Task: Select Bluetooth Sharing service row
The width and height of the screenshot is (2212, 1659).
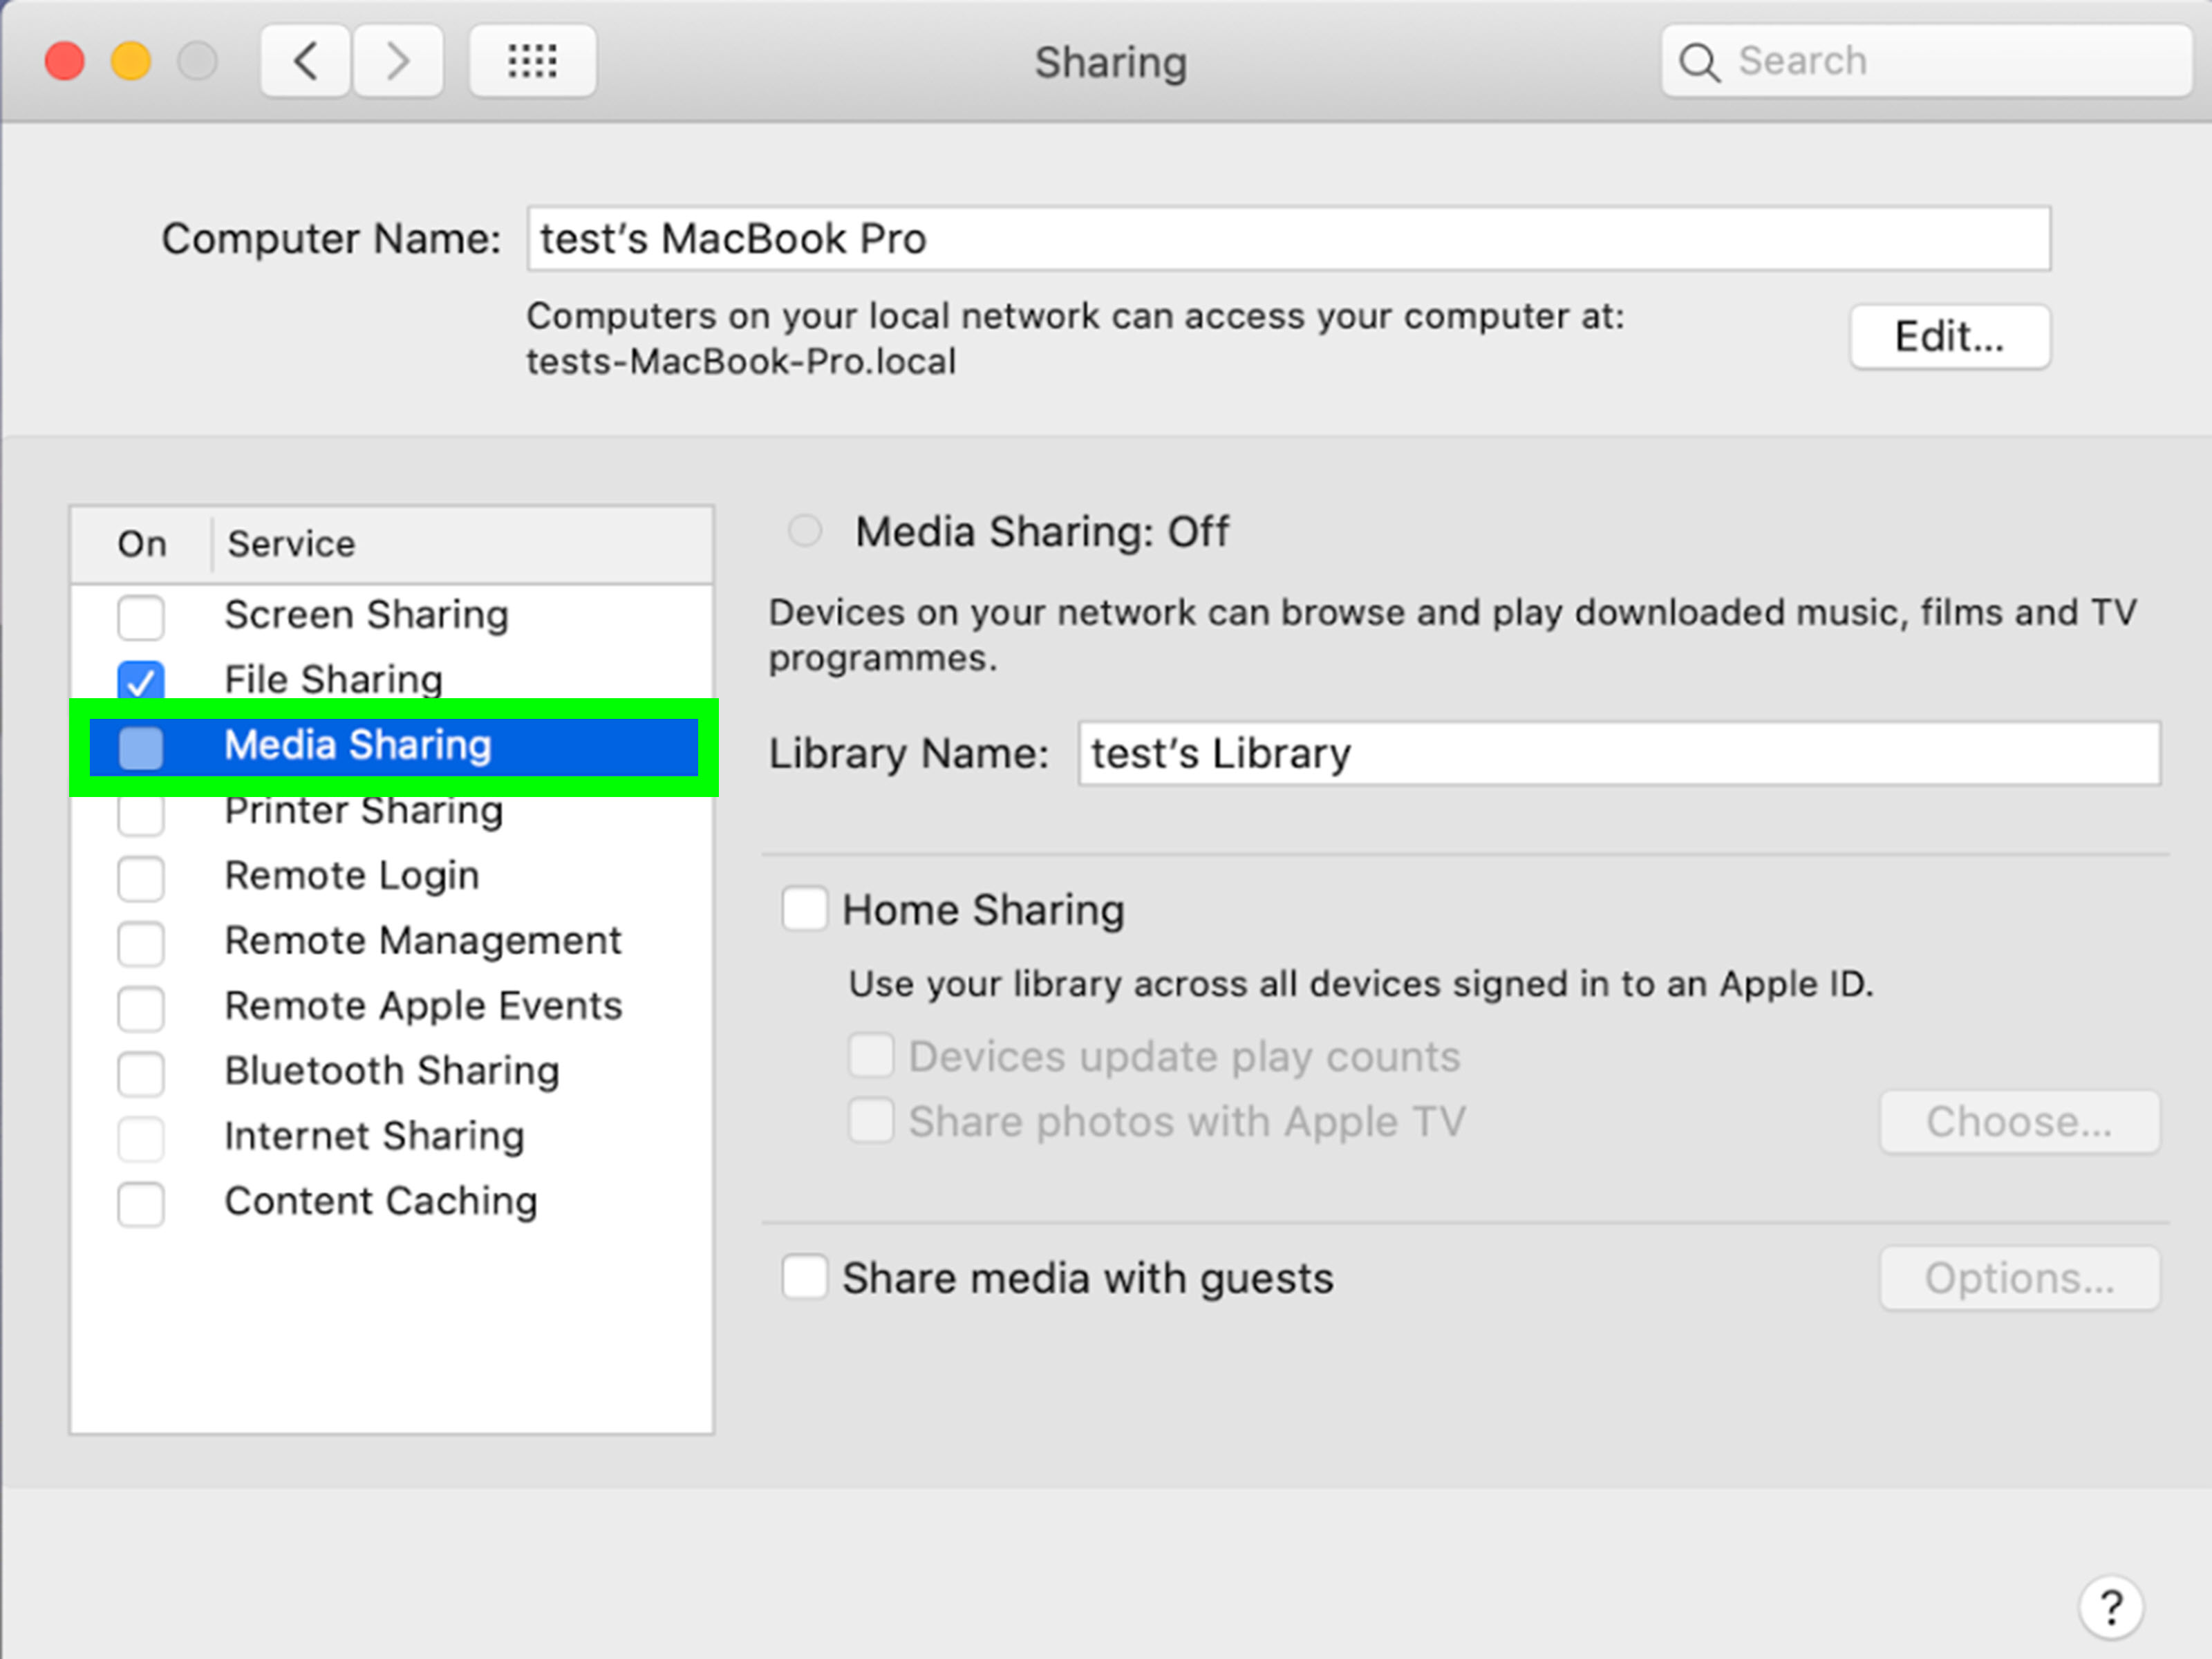Action: 392,1071
